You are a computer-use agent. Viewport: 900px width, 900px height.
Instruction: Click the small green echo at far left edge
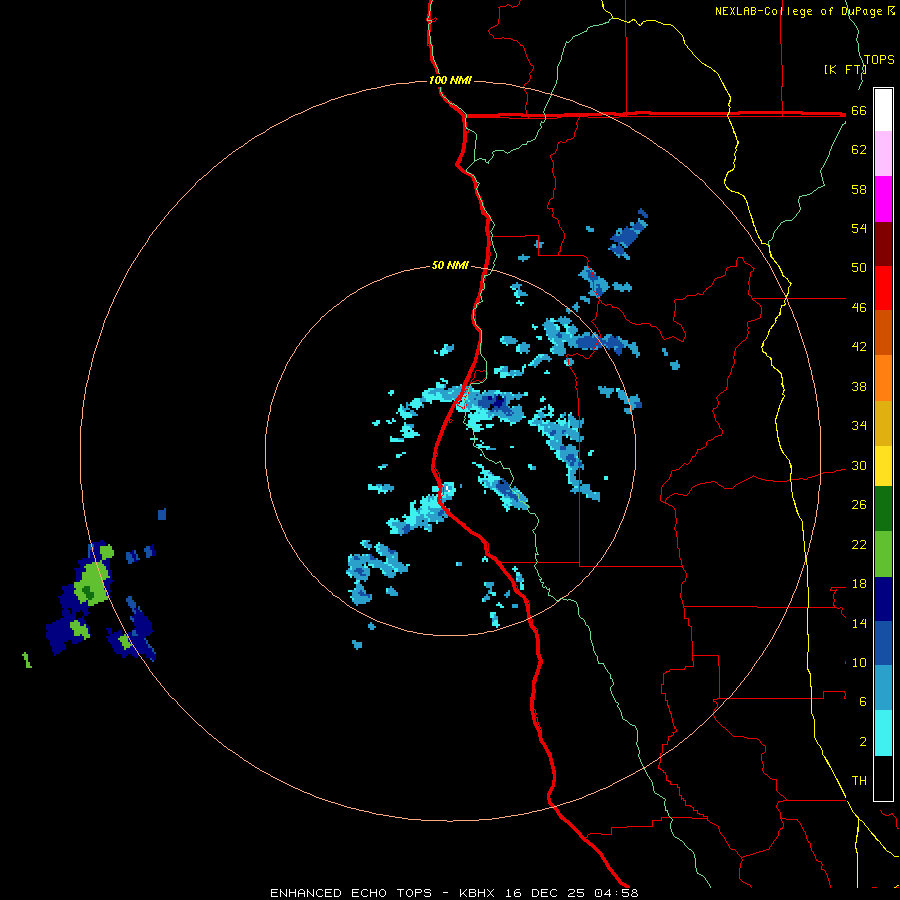(x=27, y=660)
